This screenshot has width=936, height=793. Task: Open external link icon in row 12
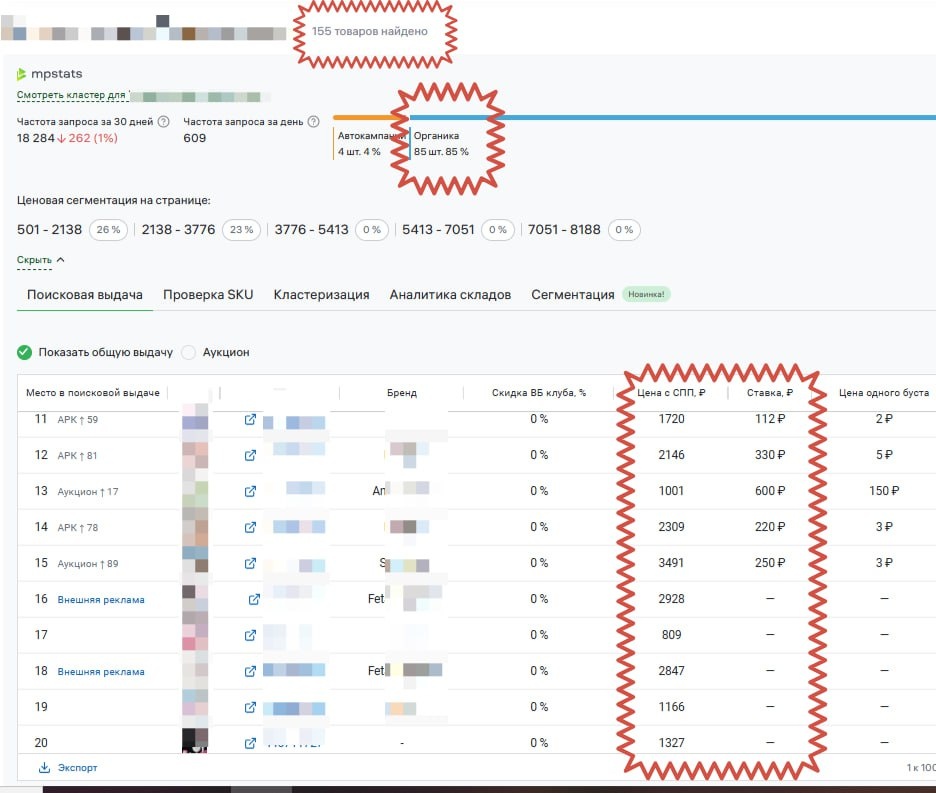[250, 456]
